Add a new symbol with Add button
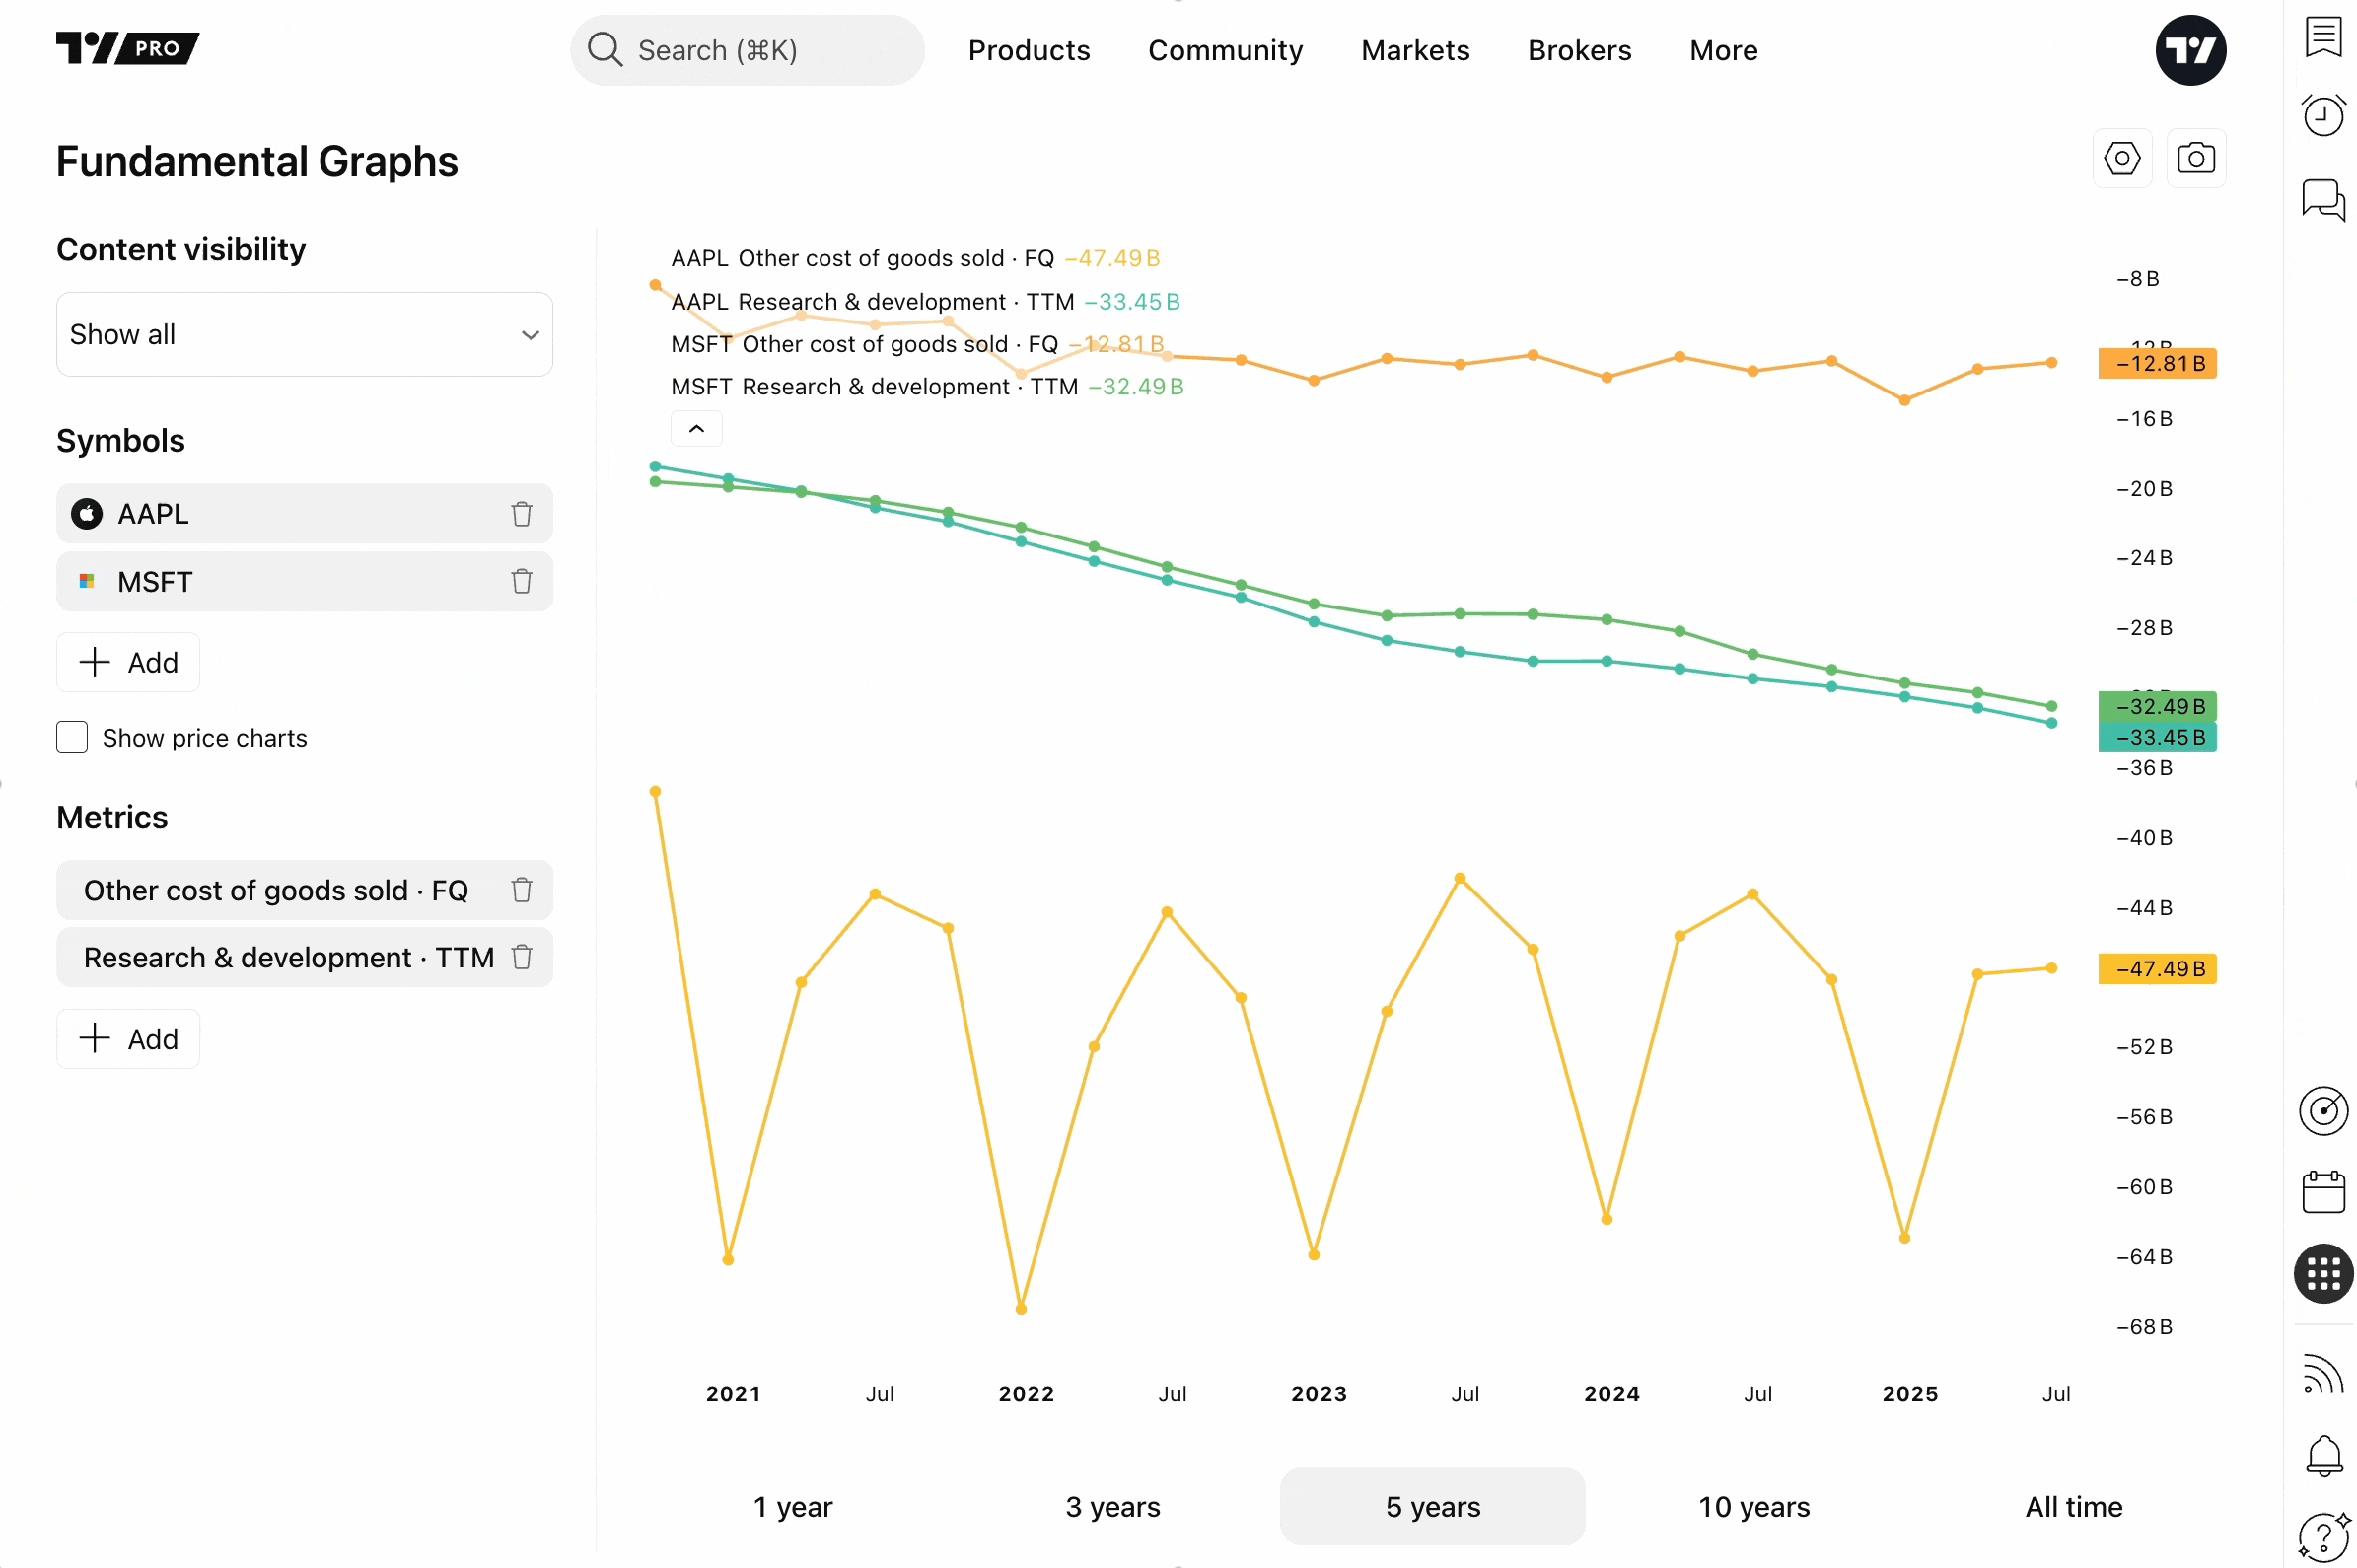2357x1568 pixels. coord(128,662)
